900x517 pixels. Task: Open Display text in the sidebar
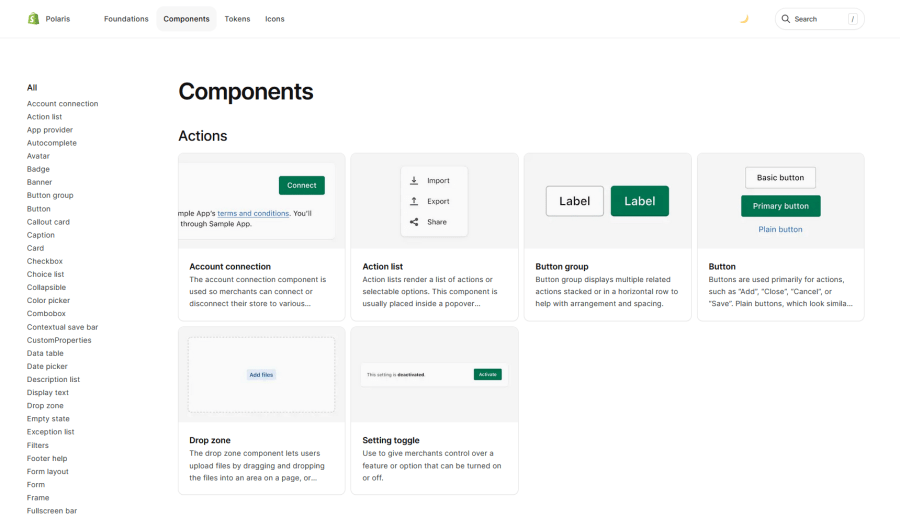(48, 392)
